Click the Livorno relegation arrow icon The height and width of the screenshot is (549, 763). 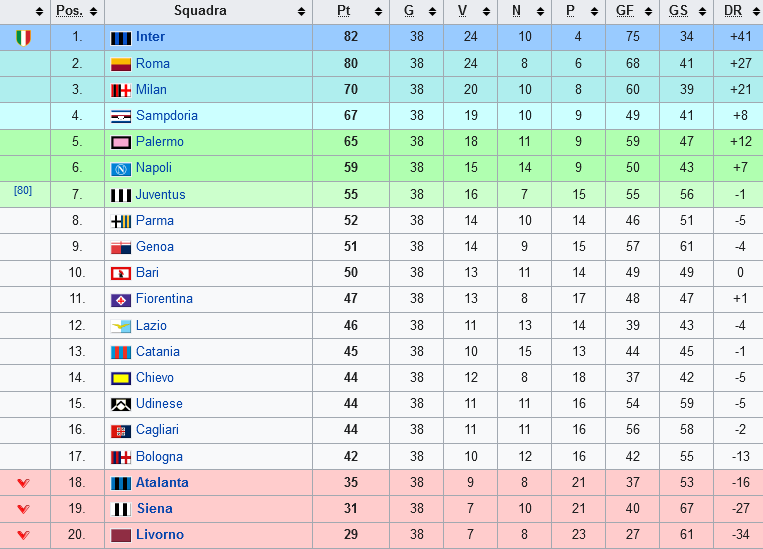click(x=23, y=535)
